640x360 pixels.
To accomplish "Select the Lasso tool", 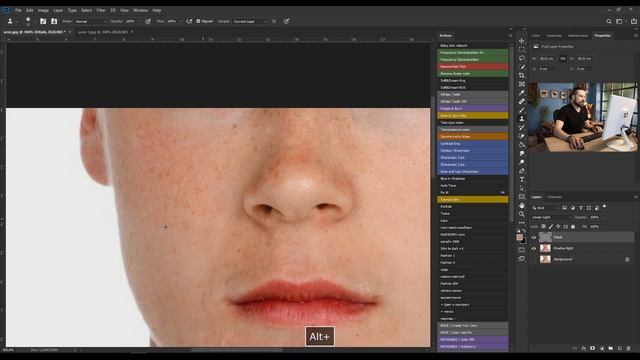I will tap(522, 58).
